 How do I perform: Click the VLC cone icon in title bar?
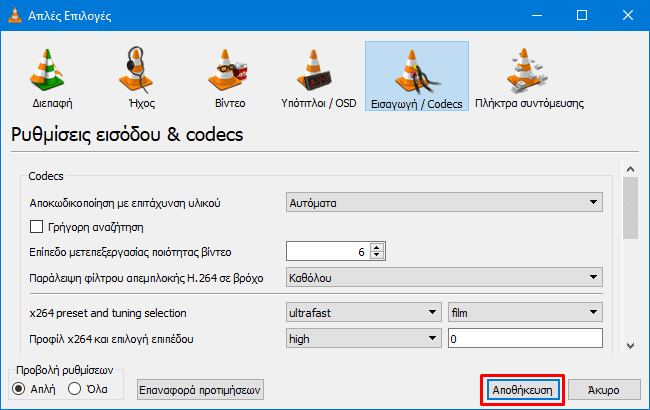pos(15,15)
